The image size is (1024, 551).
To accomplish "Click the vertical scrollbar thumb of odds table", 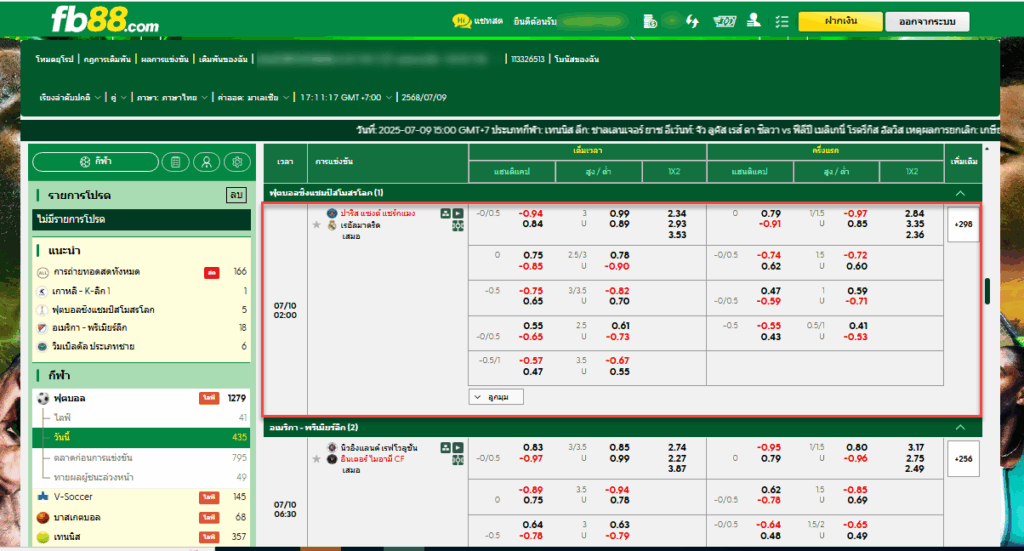I will tap(987, 291).
